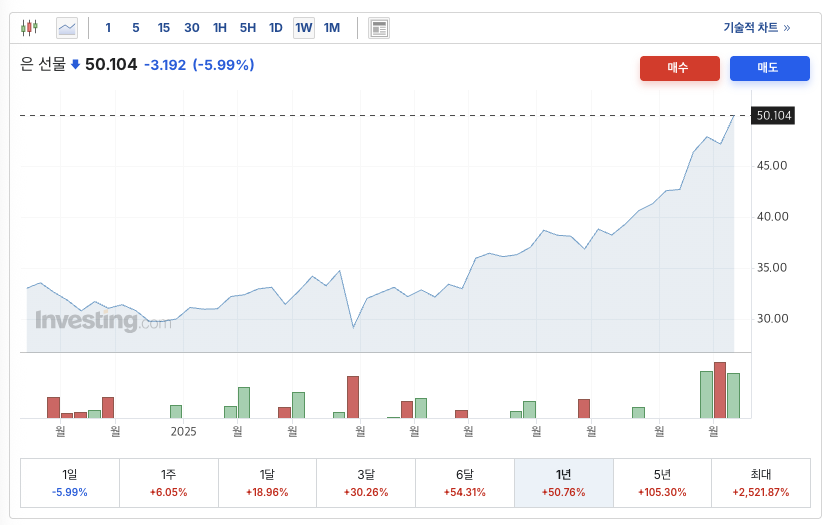Image resolution: width=835 pixels, height=525 pixels.
Task: Select the 5 minute interval
Action: click(136, 28)
